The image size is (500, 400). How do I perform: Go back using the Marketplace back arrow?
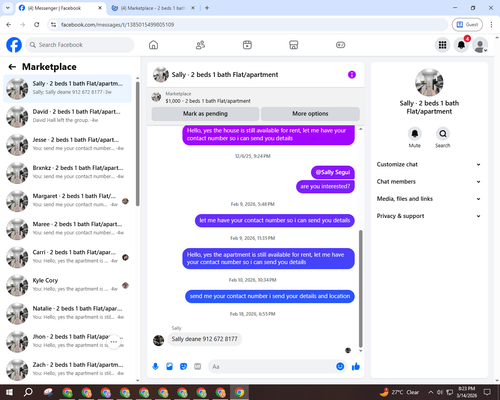pyautogui.click(x=12, y=67)
